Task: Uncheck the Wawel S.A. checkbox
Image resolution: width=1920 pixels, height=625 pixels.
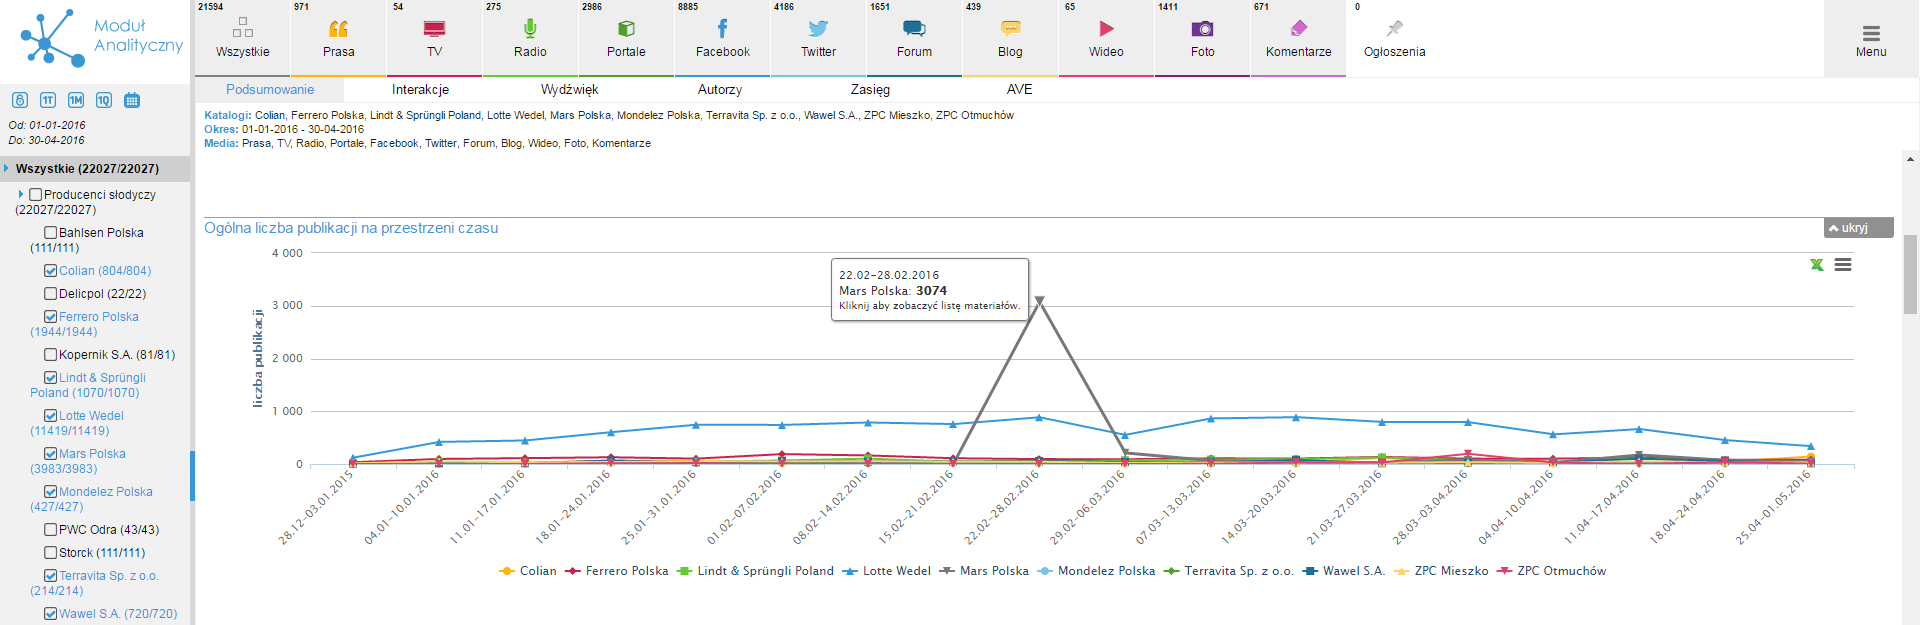Action: click(x=50, y=614)
